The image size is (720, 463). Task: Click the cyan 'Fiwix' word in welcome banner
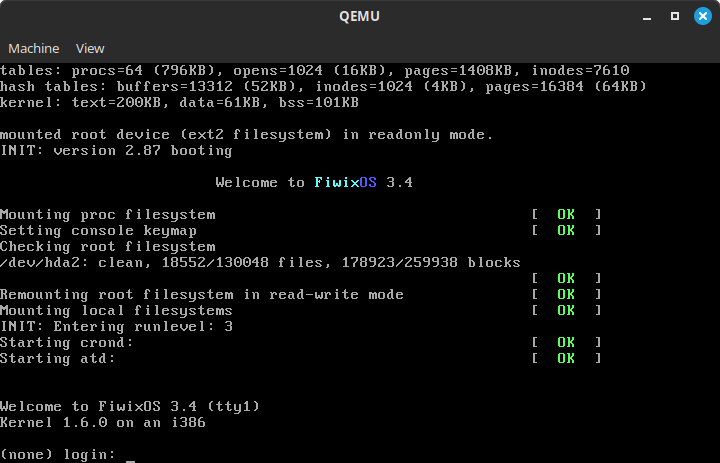[x=337, y=182]
